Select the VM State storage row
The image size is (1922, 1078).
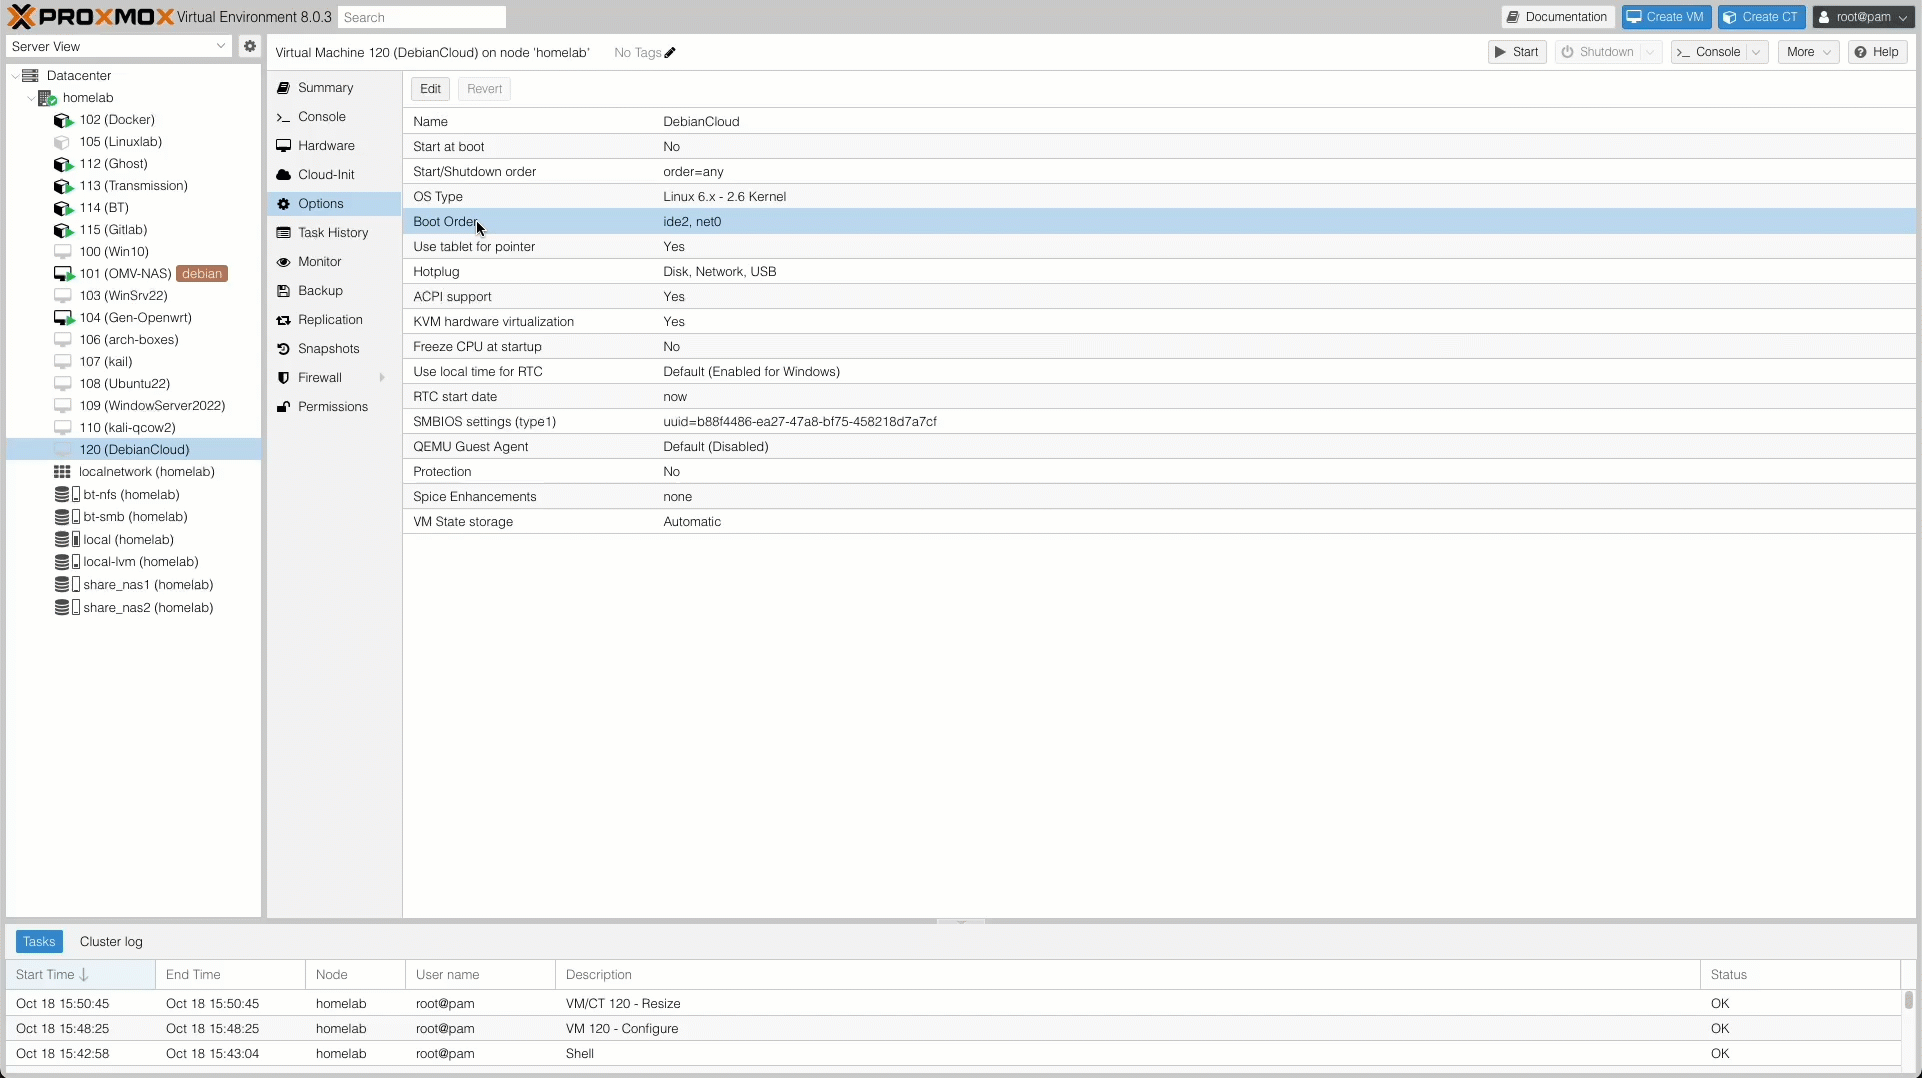pyautogui.click(x=1159, y=522)
